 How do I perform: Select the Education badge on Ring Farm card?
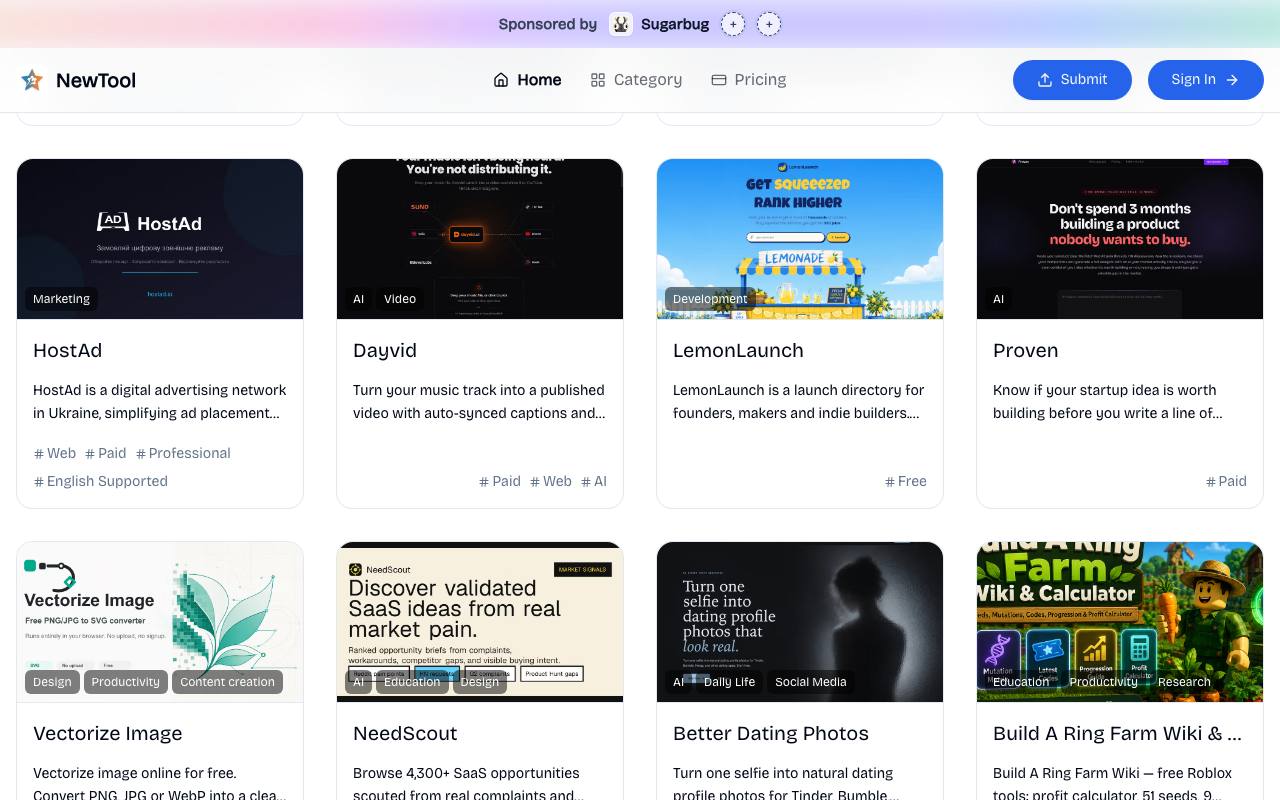coord(1021,682)
